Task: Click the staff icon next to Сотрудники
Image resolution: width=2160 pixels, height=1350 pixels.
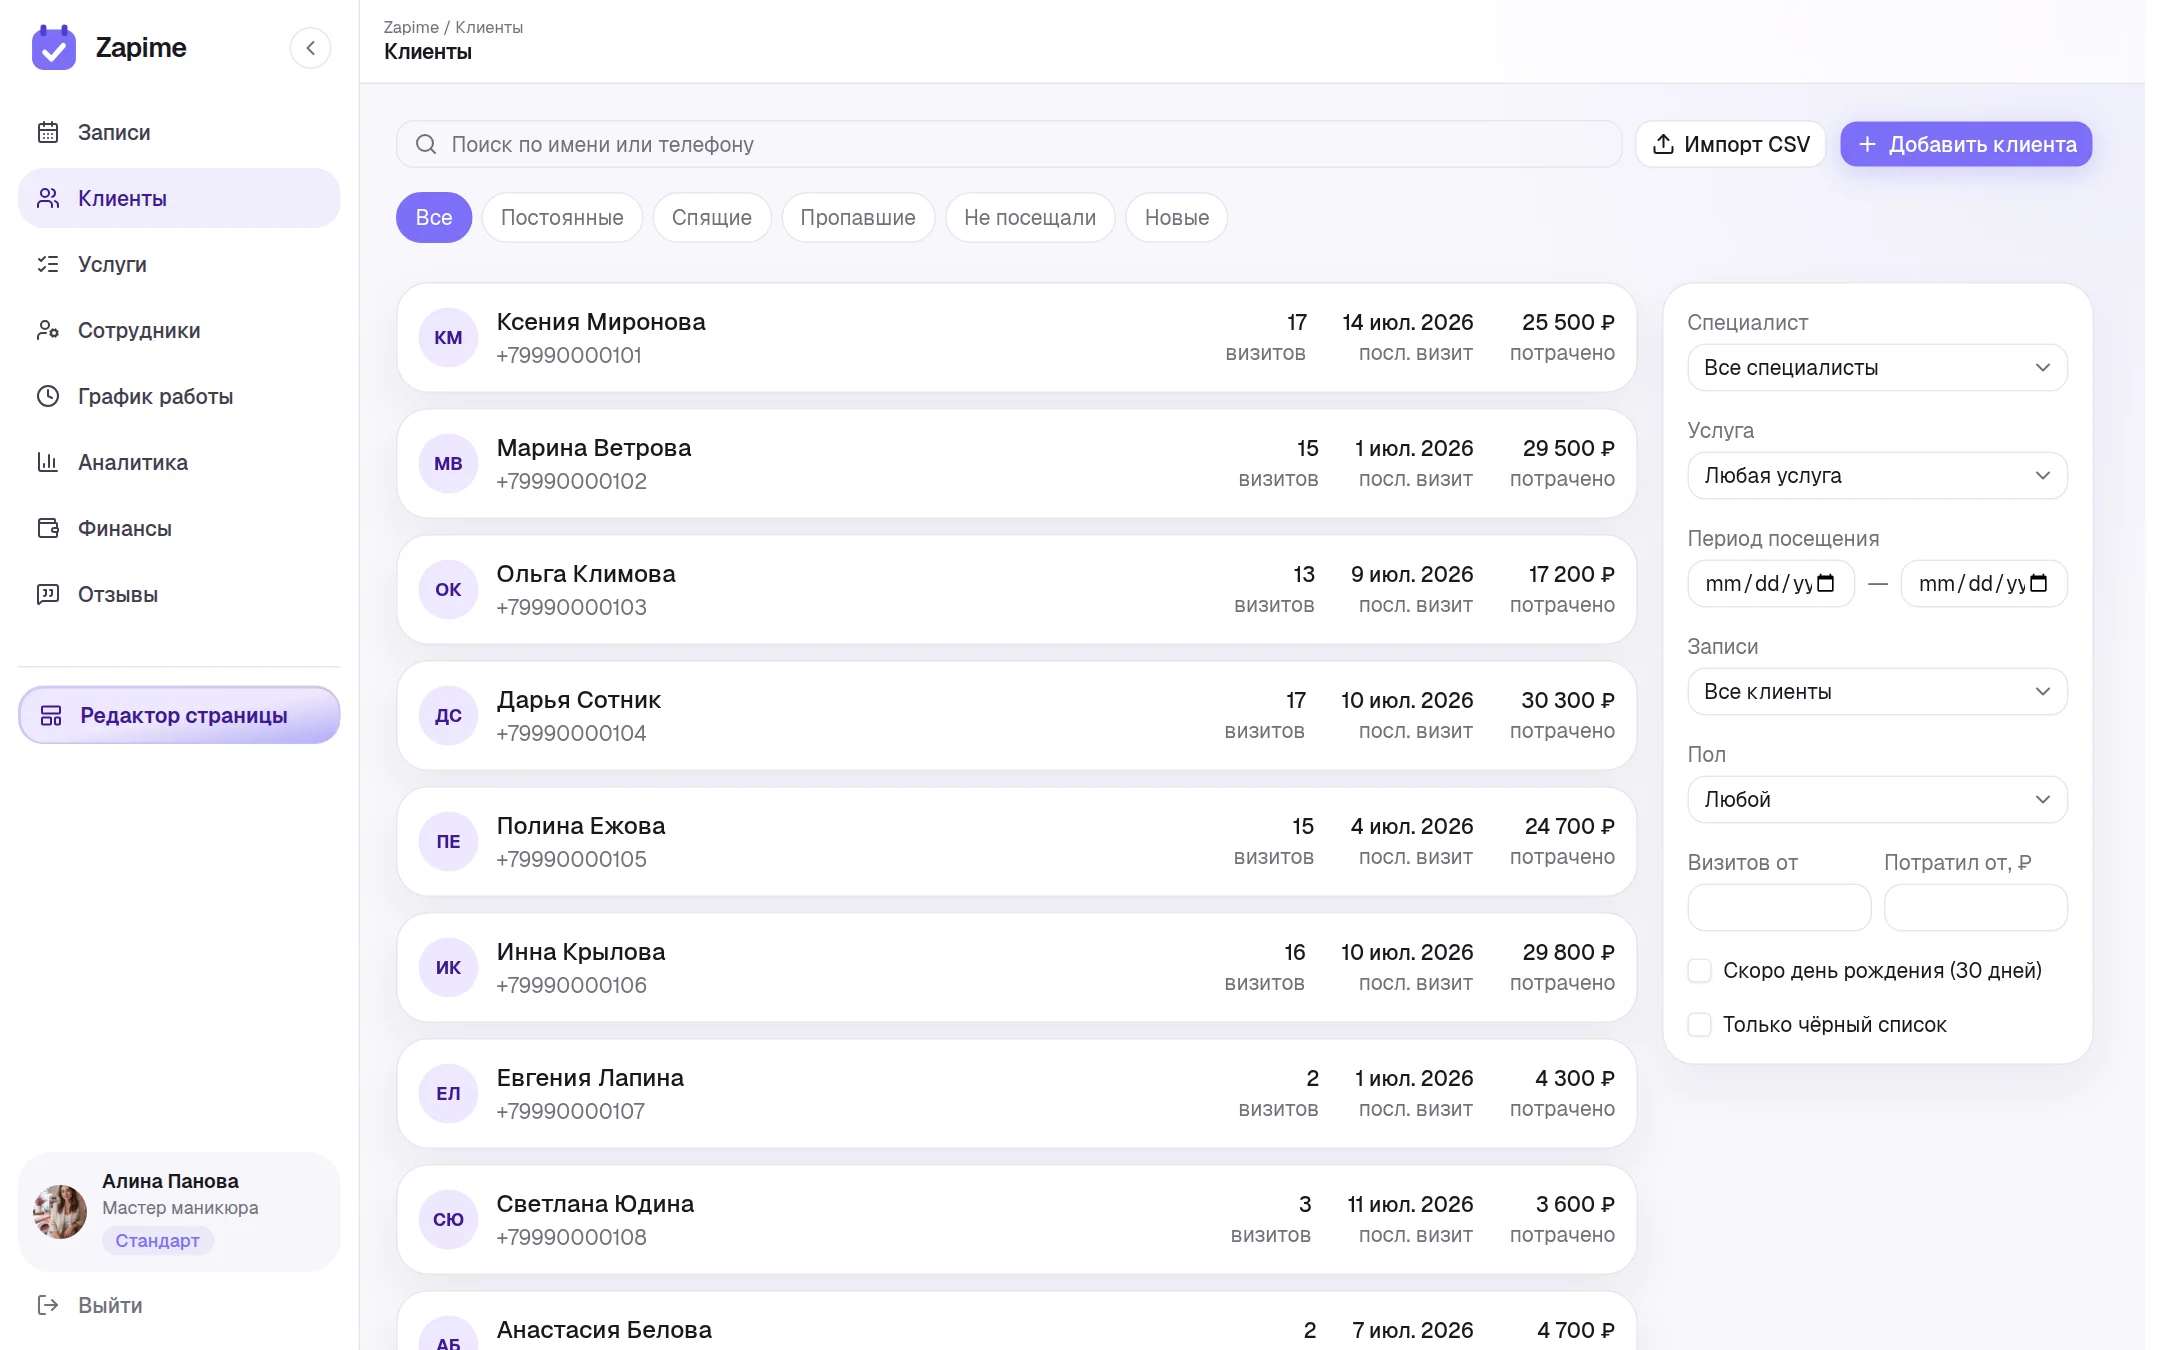Action: (x=48, y=330)
